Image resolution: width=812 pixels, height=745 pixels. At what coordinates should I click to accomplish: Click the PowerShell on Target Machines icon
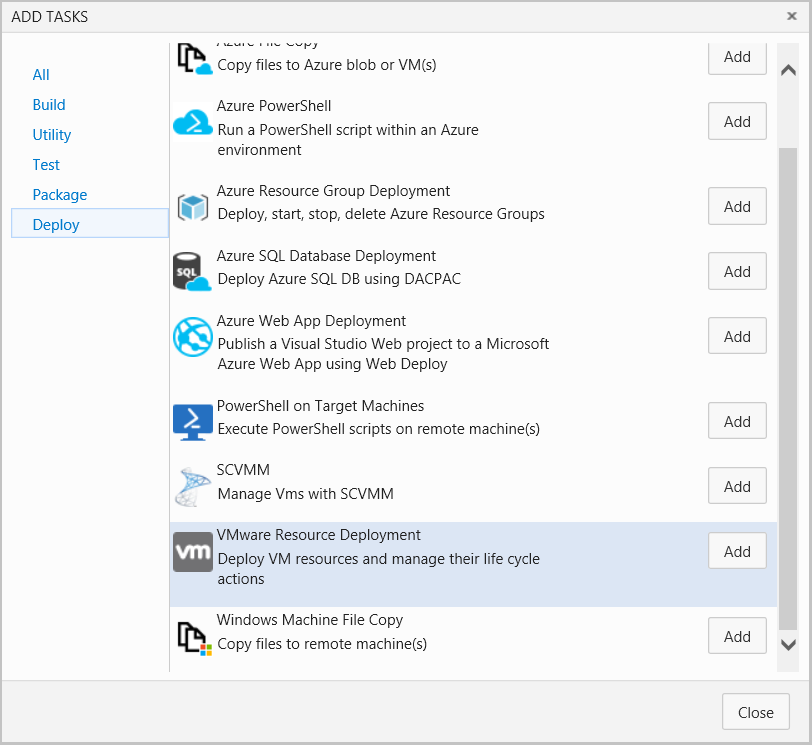[x=193, y=422]
